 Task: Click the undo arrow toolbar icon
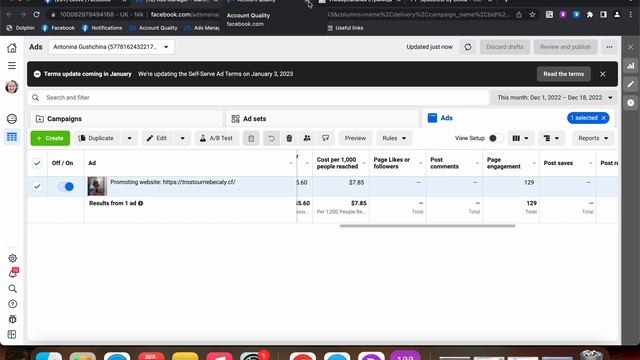[271, 138]
